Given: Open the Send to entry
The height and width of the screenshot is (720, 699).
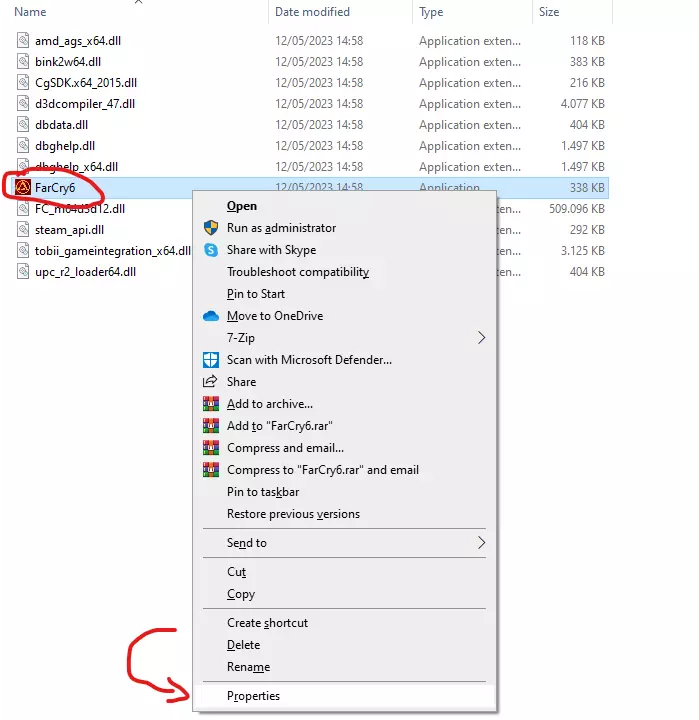Looking at the screenshot, I should (x=344, y=543).
